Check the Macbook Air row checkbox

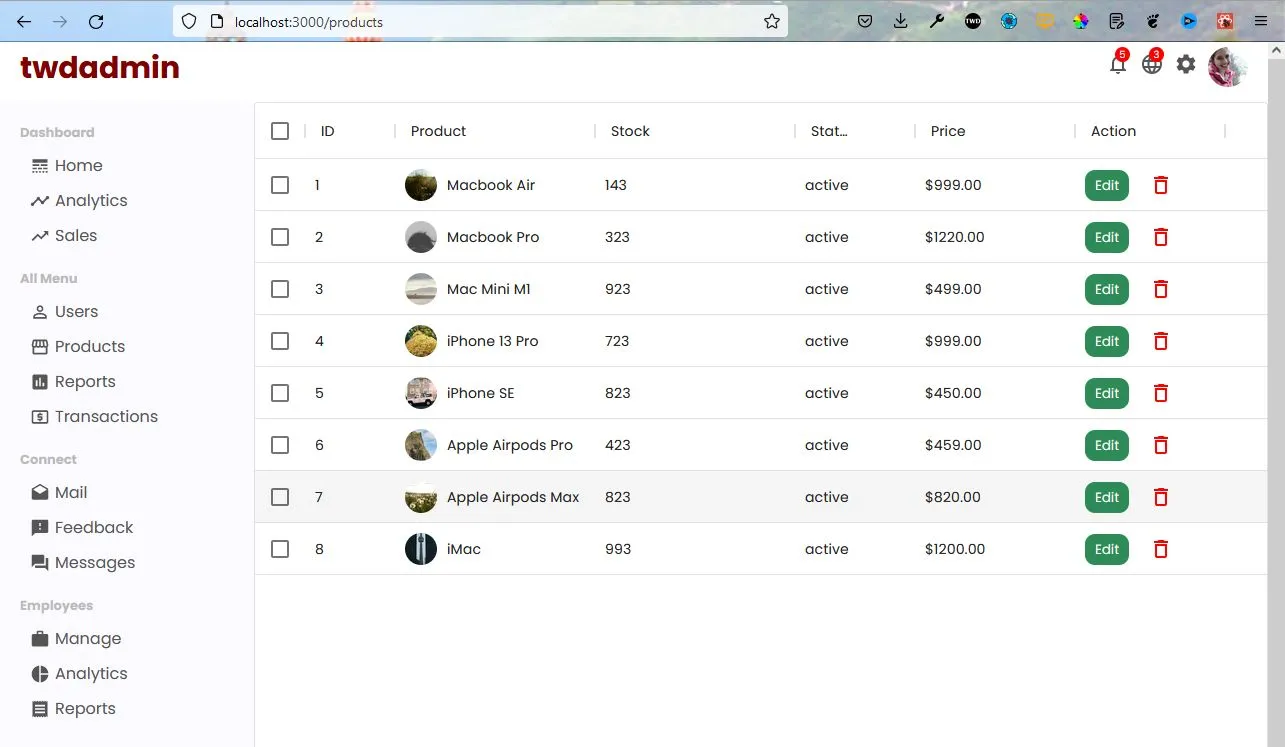pyautogui.click(x=280, y=185)
